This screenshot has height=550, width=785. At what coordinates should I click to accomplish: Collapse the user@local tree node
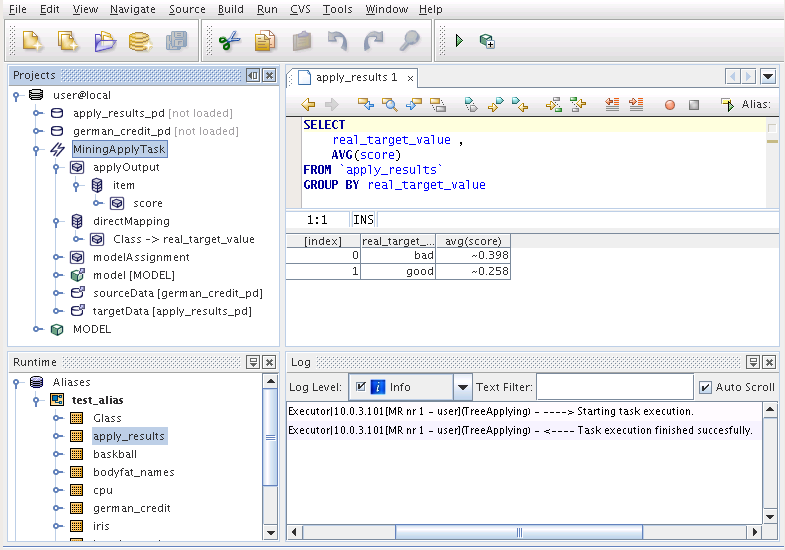click(x=16, y=95)
